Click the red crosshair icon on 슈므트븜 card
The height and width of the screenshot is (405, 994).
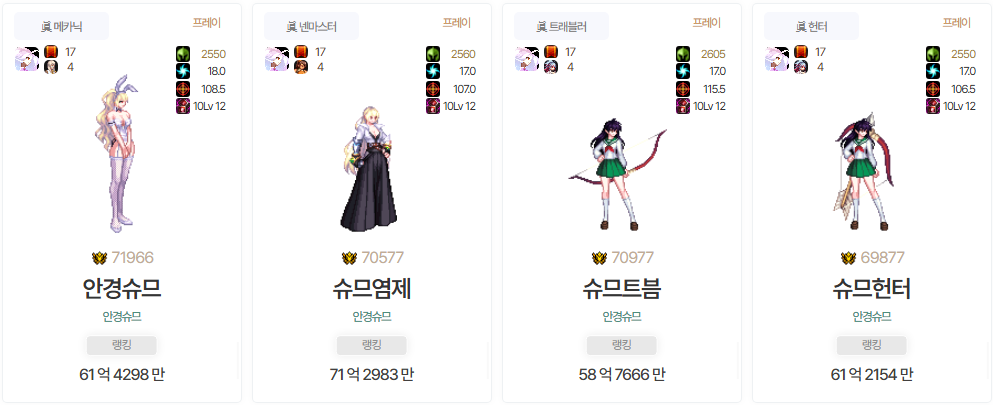click(683, 89)
